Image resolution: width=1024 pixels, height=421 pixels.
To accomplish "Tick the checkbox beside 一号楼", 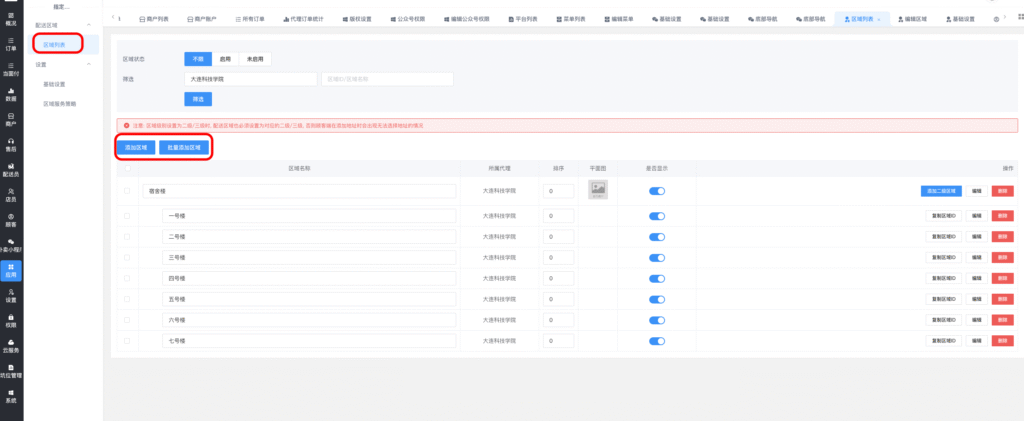I will (x=126, y=216).
